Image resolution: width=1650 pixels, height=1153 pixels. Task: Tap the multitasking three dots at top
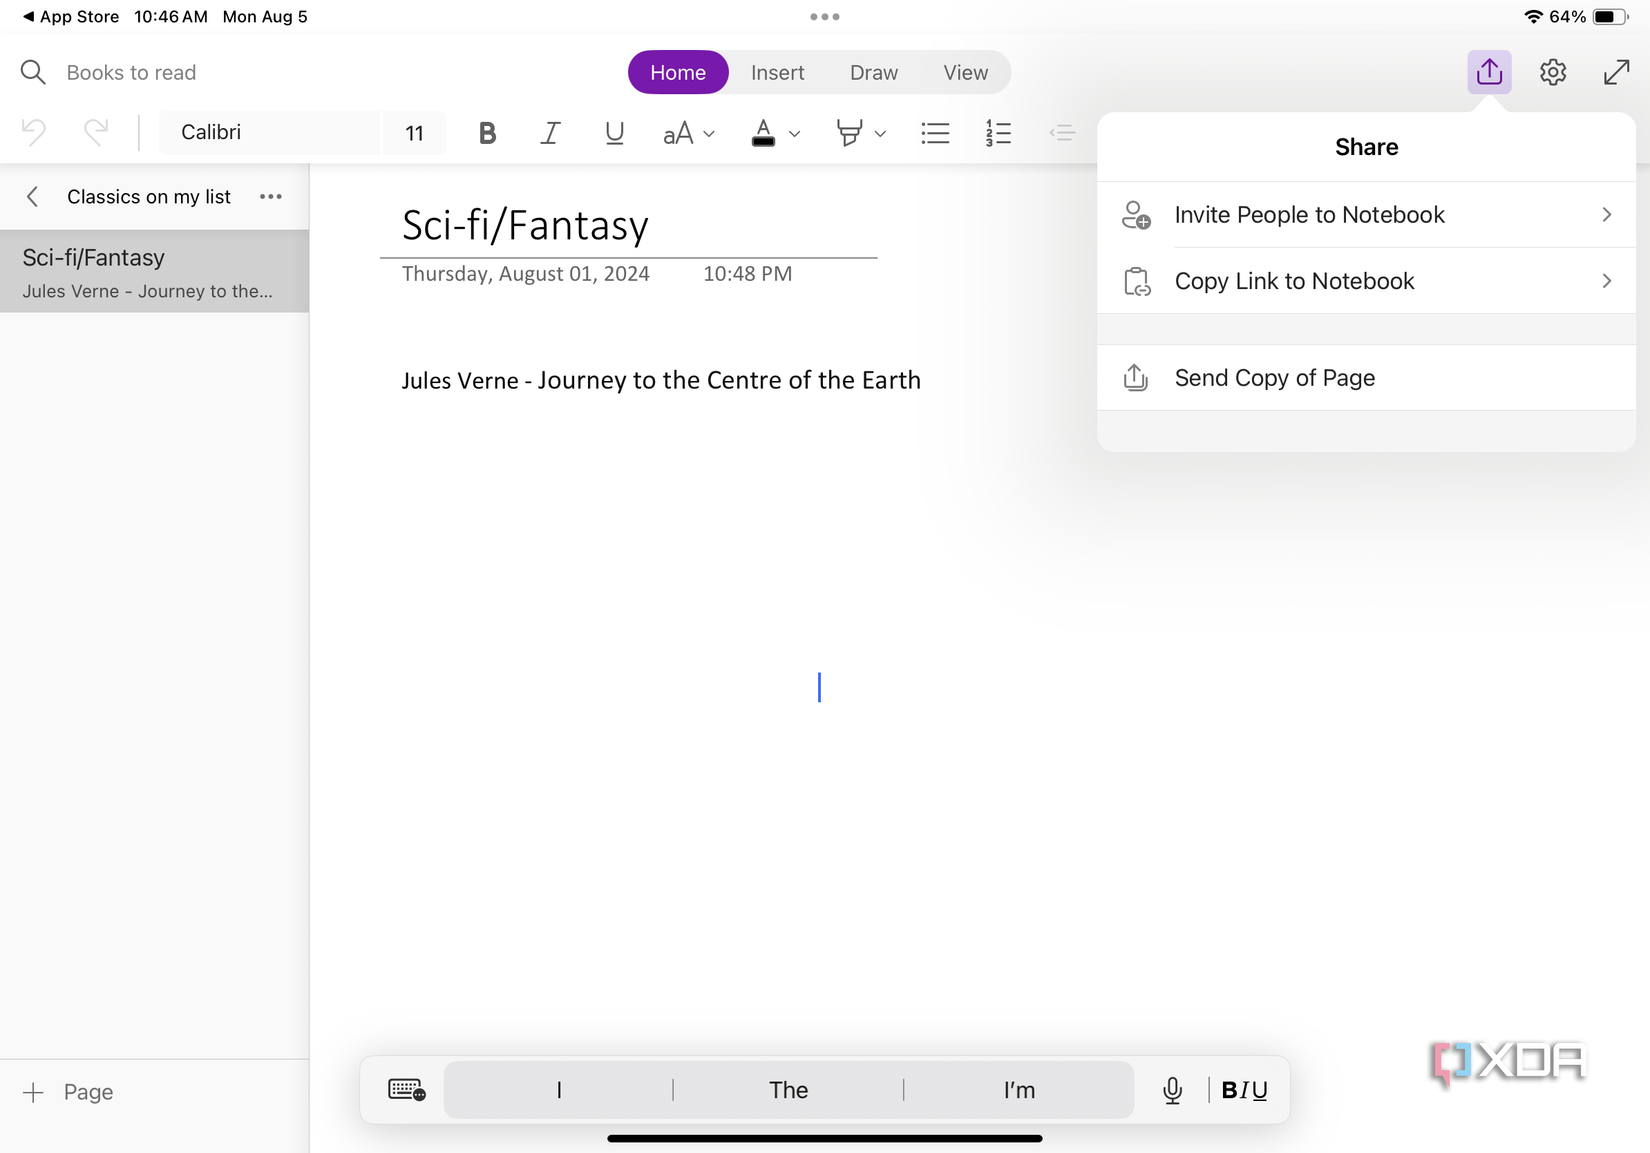(825, 17)
